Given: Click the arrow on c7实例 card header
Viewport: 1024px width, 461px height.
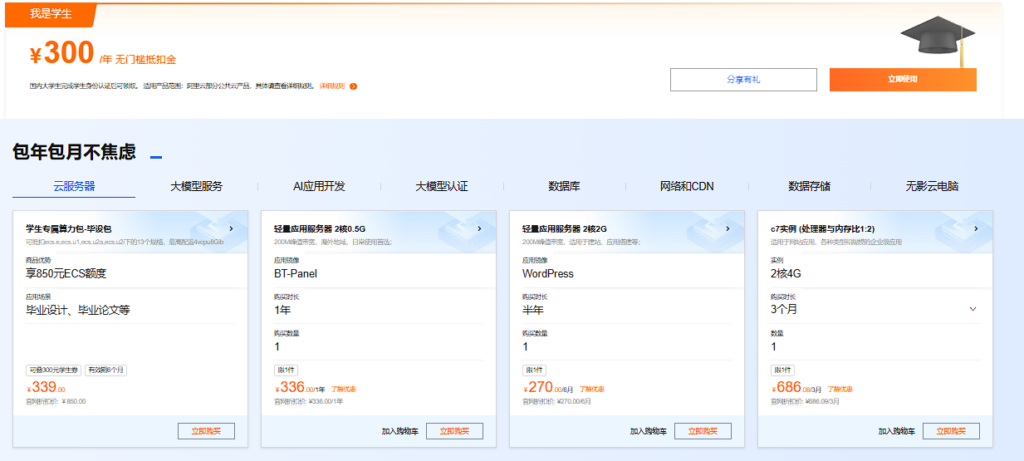Looking at the screenshot, I should click(977, 228).
